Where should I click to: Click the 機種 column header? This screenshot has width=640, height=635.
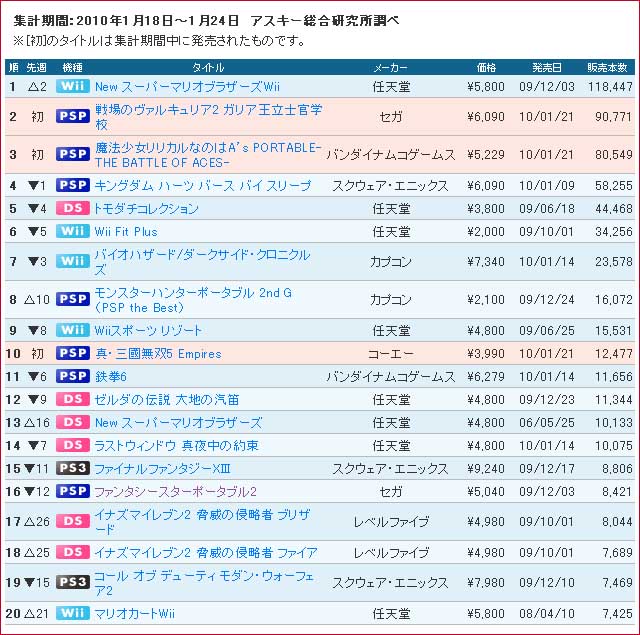(x=73, y=67)
